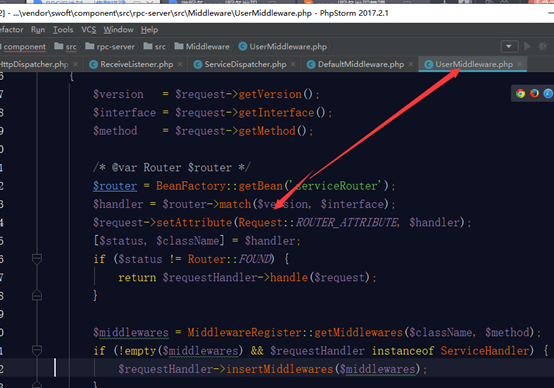Switch to the ServiceDispatcher.php tab

246,64
